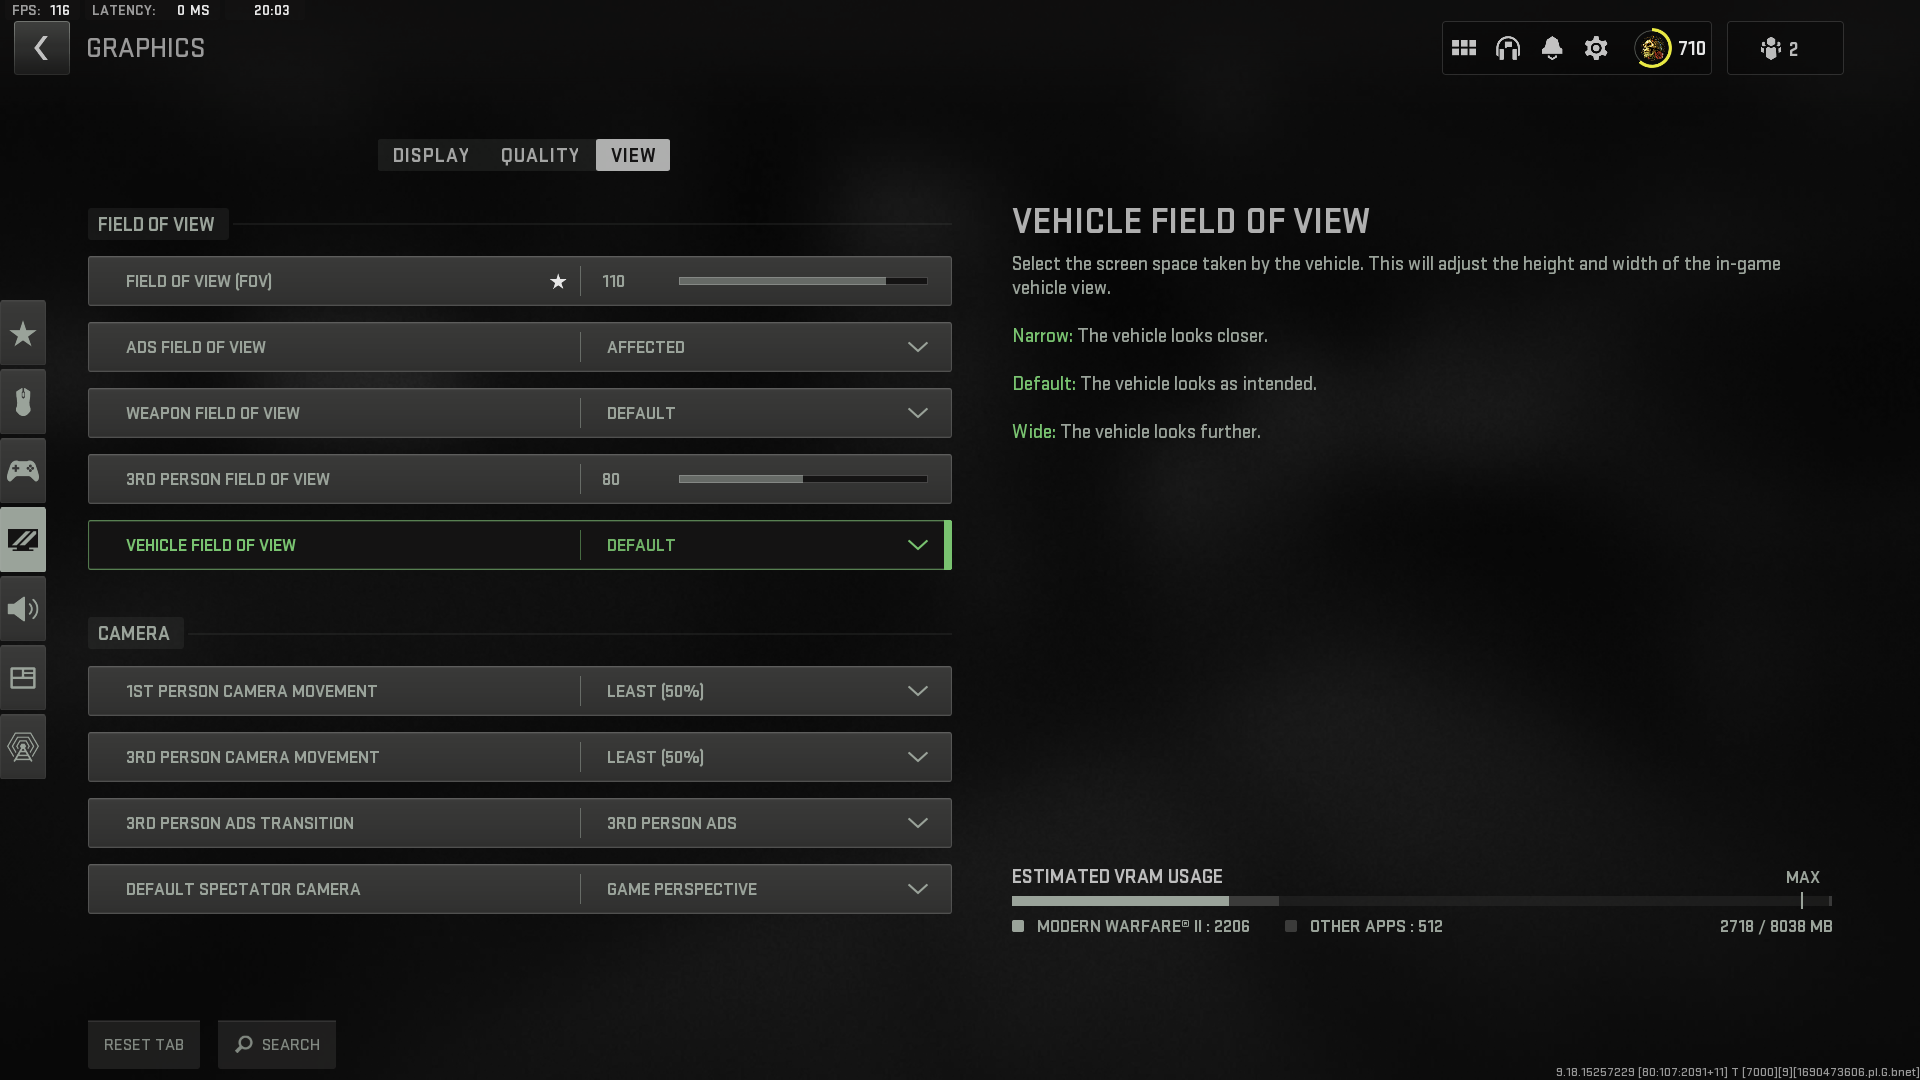Toggle favorite star on Field of View
The image size is (1920, 1080).
point(558,282)
